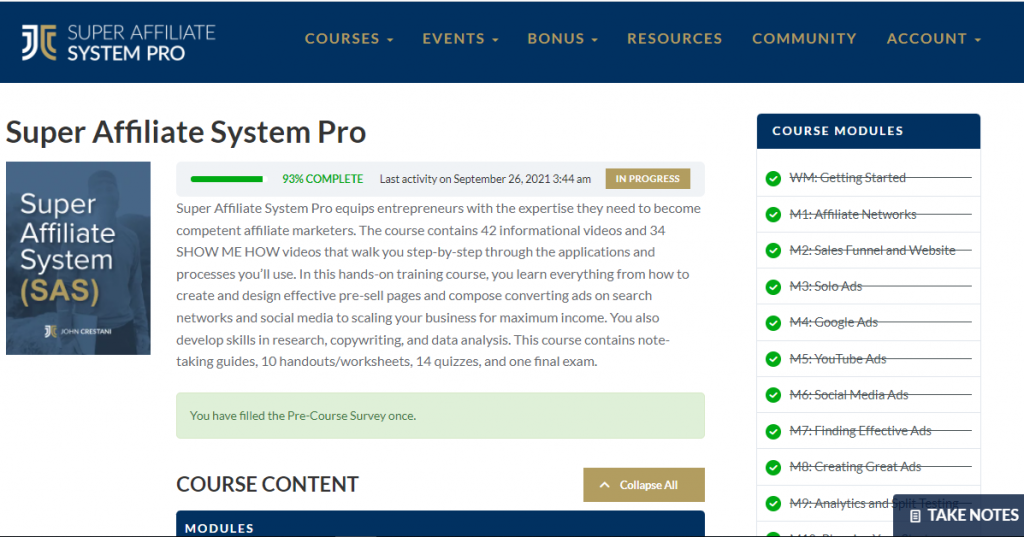This screenshot has height=537, width=1024.
Task: Click the Pre-Course Survey notice box
Action: coord(440,415)
